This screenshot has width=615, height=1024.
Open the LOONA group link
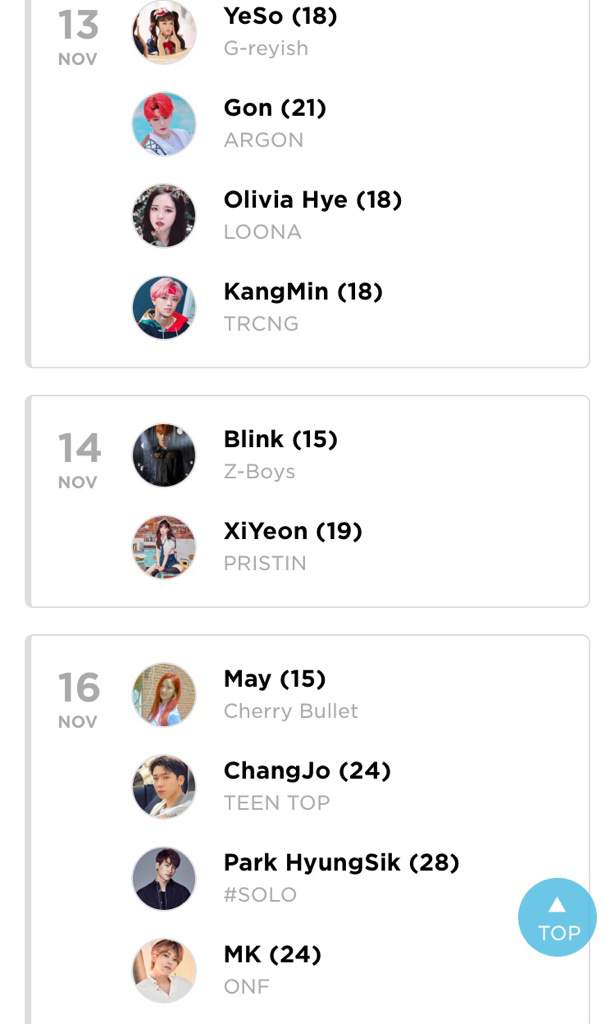click(x=262, y=232)
